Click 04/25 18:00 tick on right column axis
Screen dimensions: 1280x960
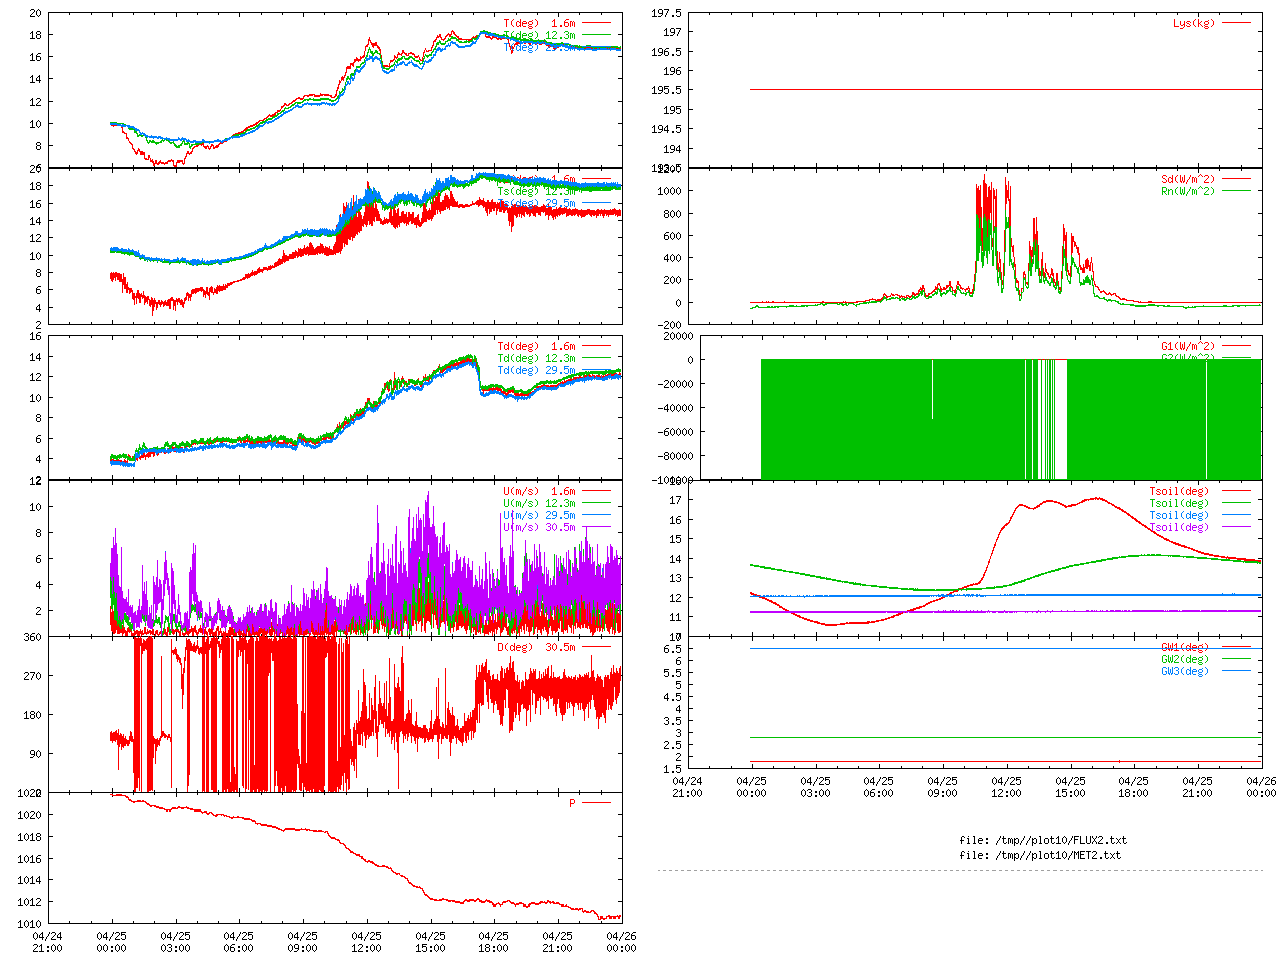coord(1133,787)
